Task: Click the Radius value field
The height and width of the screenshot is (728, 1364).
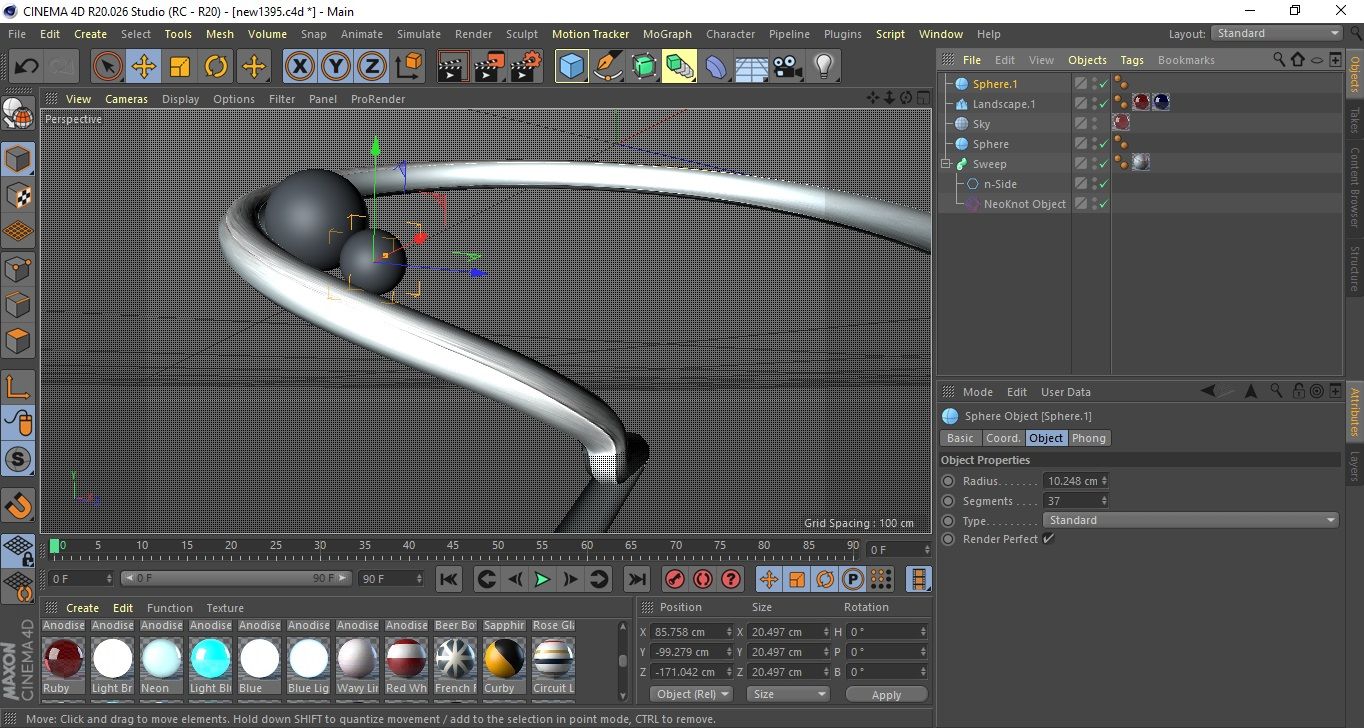Action: (x=1071, y=481)
